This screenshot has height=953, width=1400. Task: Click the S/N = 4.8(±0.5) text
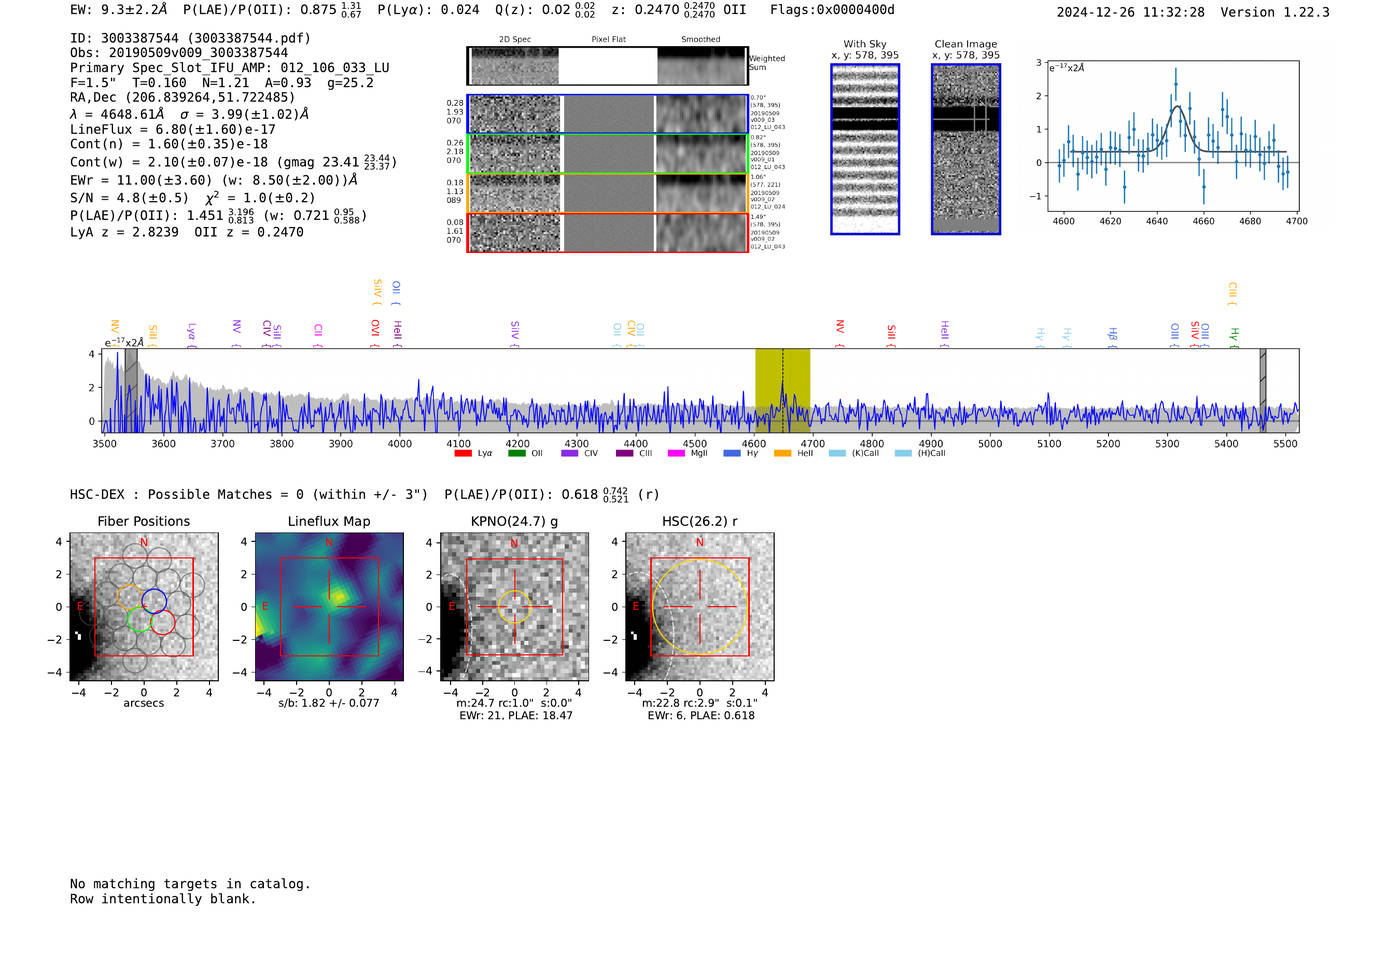pyautogui.click(x=129, y=198)
